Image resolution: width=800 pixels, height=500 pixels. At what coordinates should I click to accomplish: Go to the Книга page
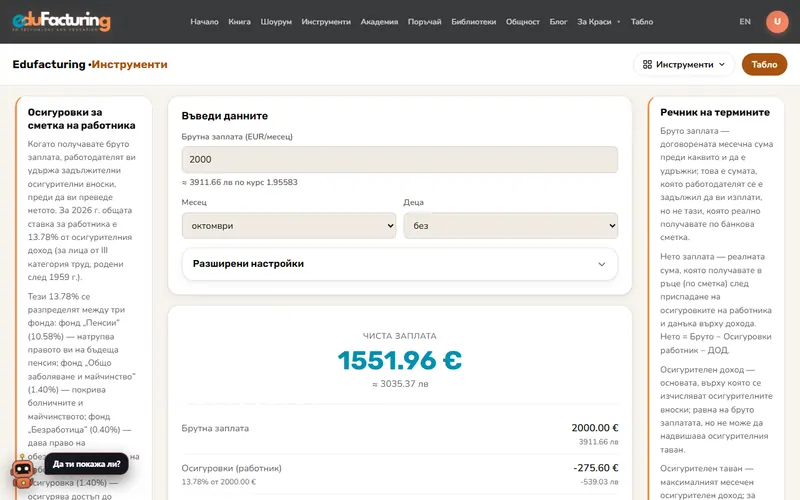coord(239,21)
